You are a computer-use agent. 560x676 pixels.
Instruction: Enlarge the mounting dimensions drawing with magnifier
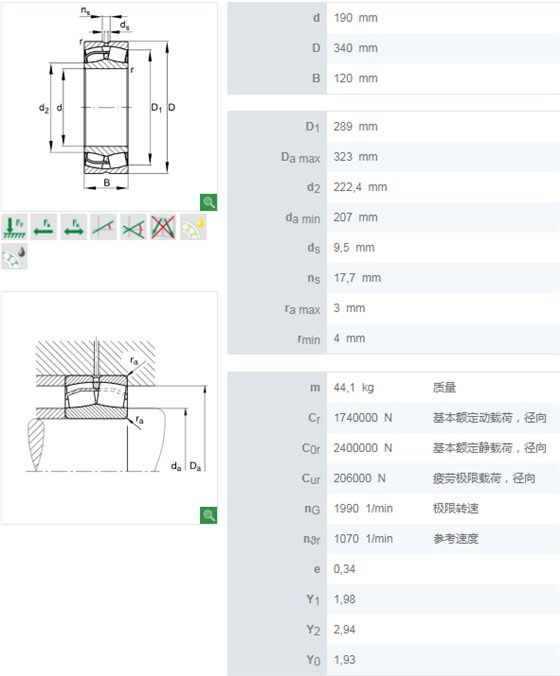click(x=209, y=515)
